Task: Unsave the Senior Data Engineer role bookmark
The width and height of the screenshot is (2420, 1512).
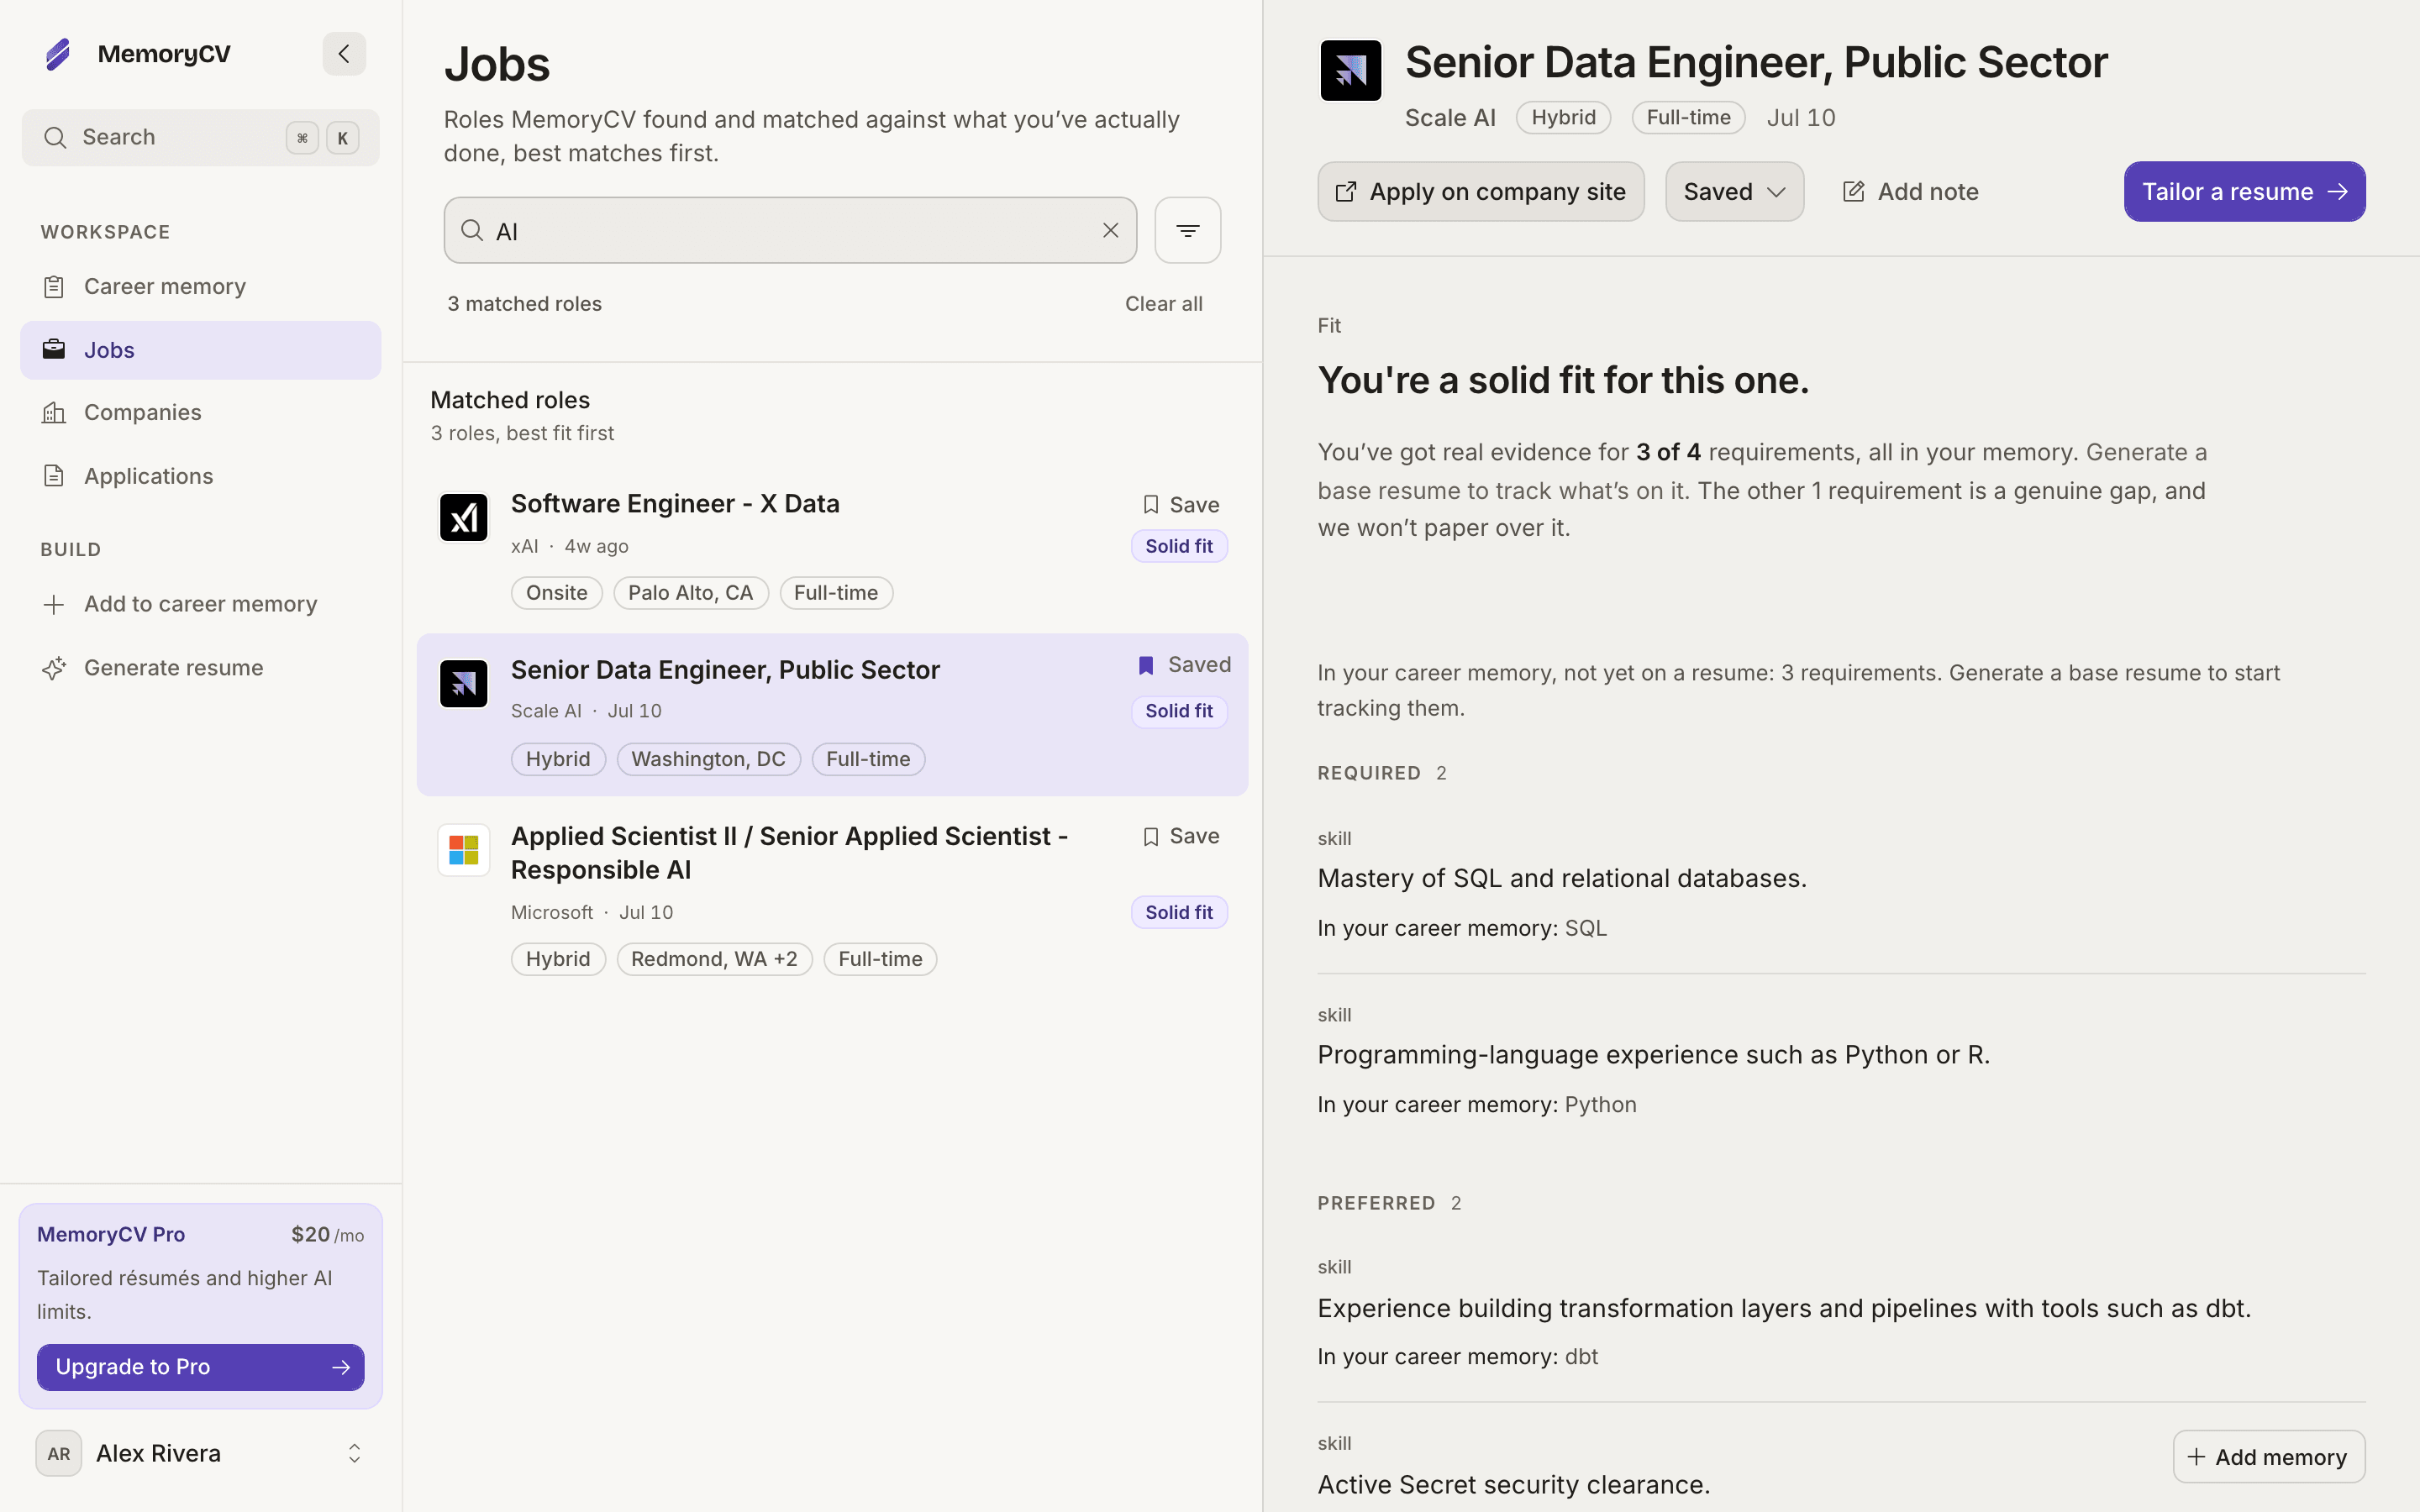Action: click(1184, 665)
